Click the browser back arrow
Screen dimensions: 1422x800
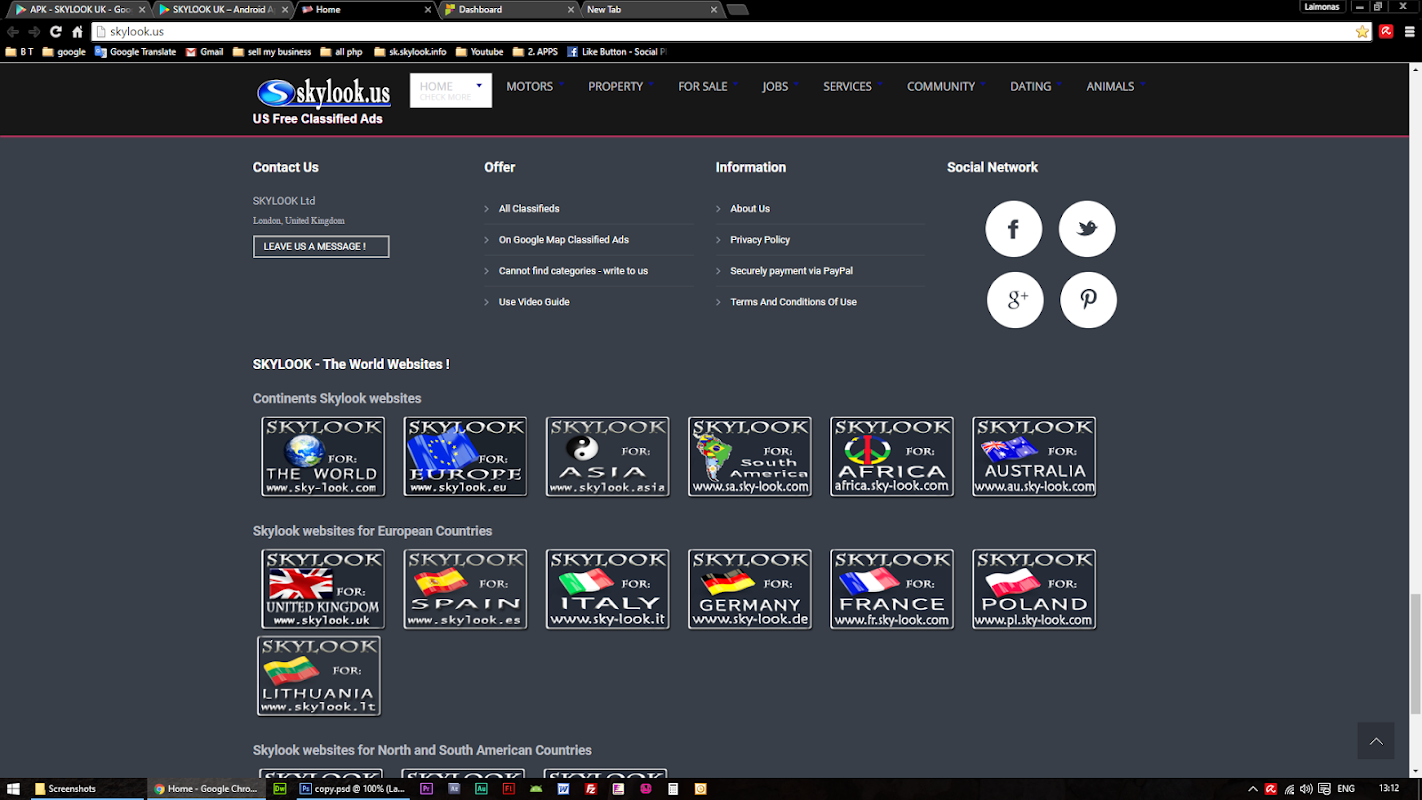point(13,32)
